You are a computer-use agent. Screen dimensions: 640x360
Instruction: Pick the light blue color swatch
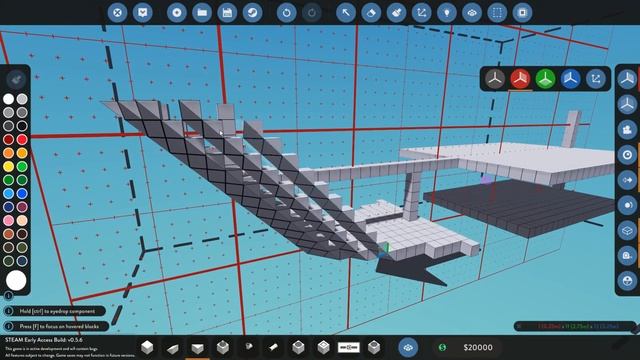[9, 193]
